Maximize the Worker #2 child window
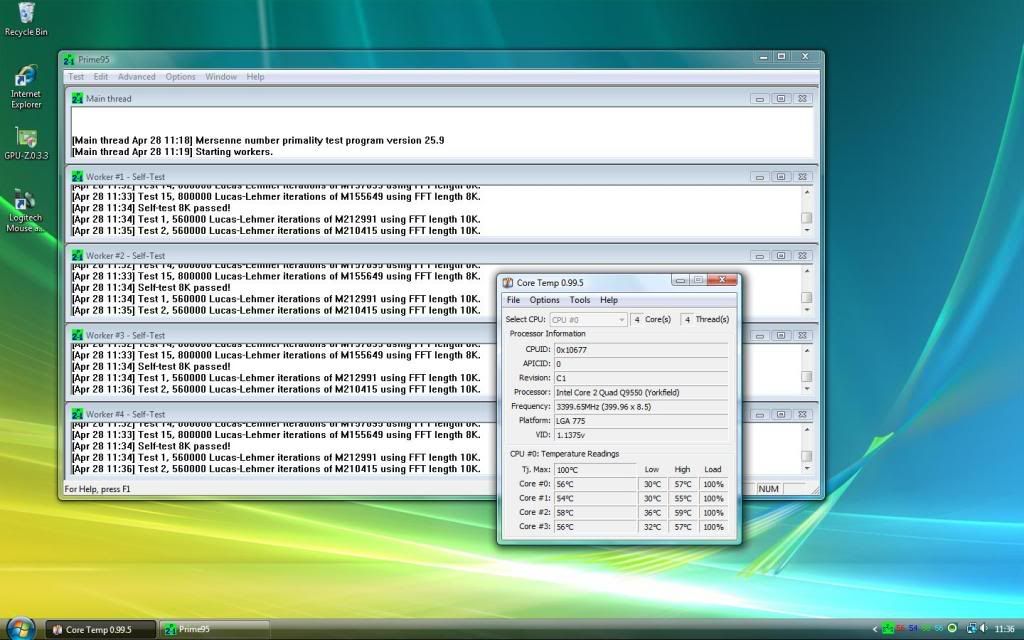 click(x=780, y=257)
